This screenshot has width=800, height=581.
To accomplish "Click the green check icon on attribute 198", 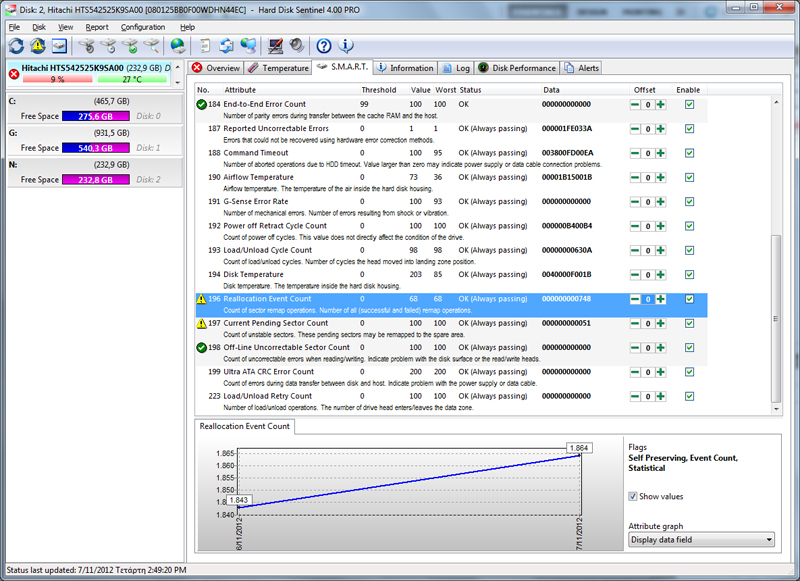I will point(202,348).
